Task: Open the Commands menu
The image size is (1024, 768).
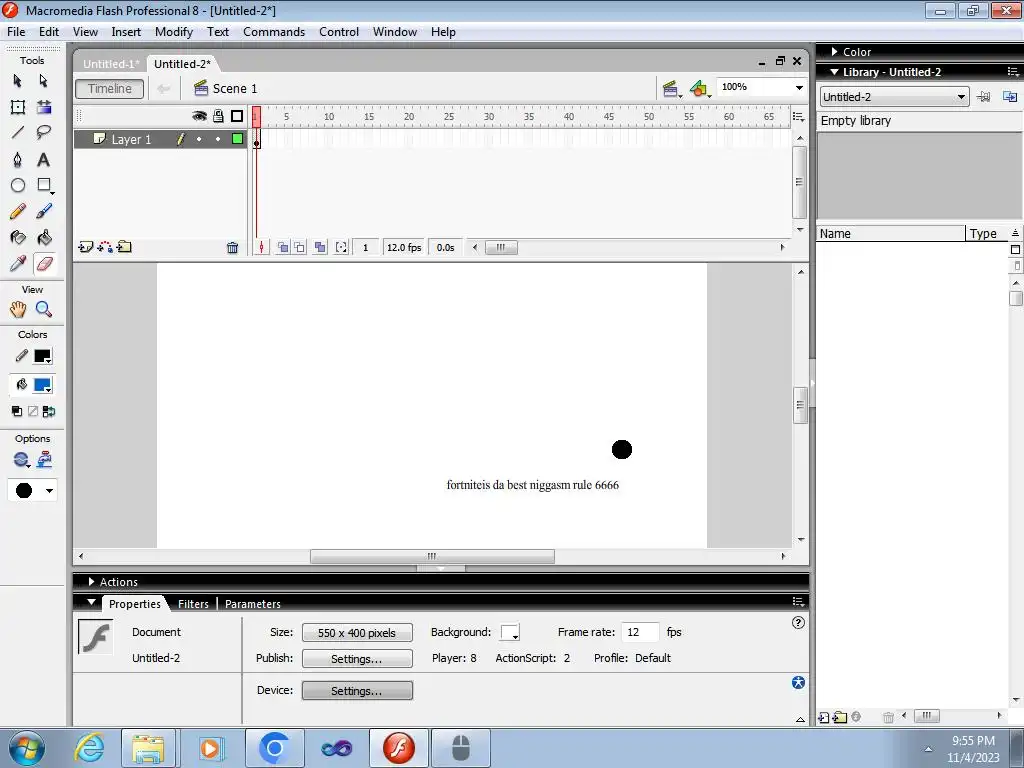Action: coord(274,31)
